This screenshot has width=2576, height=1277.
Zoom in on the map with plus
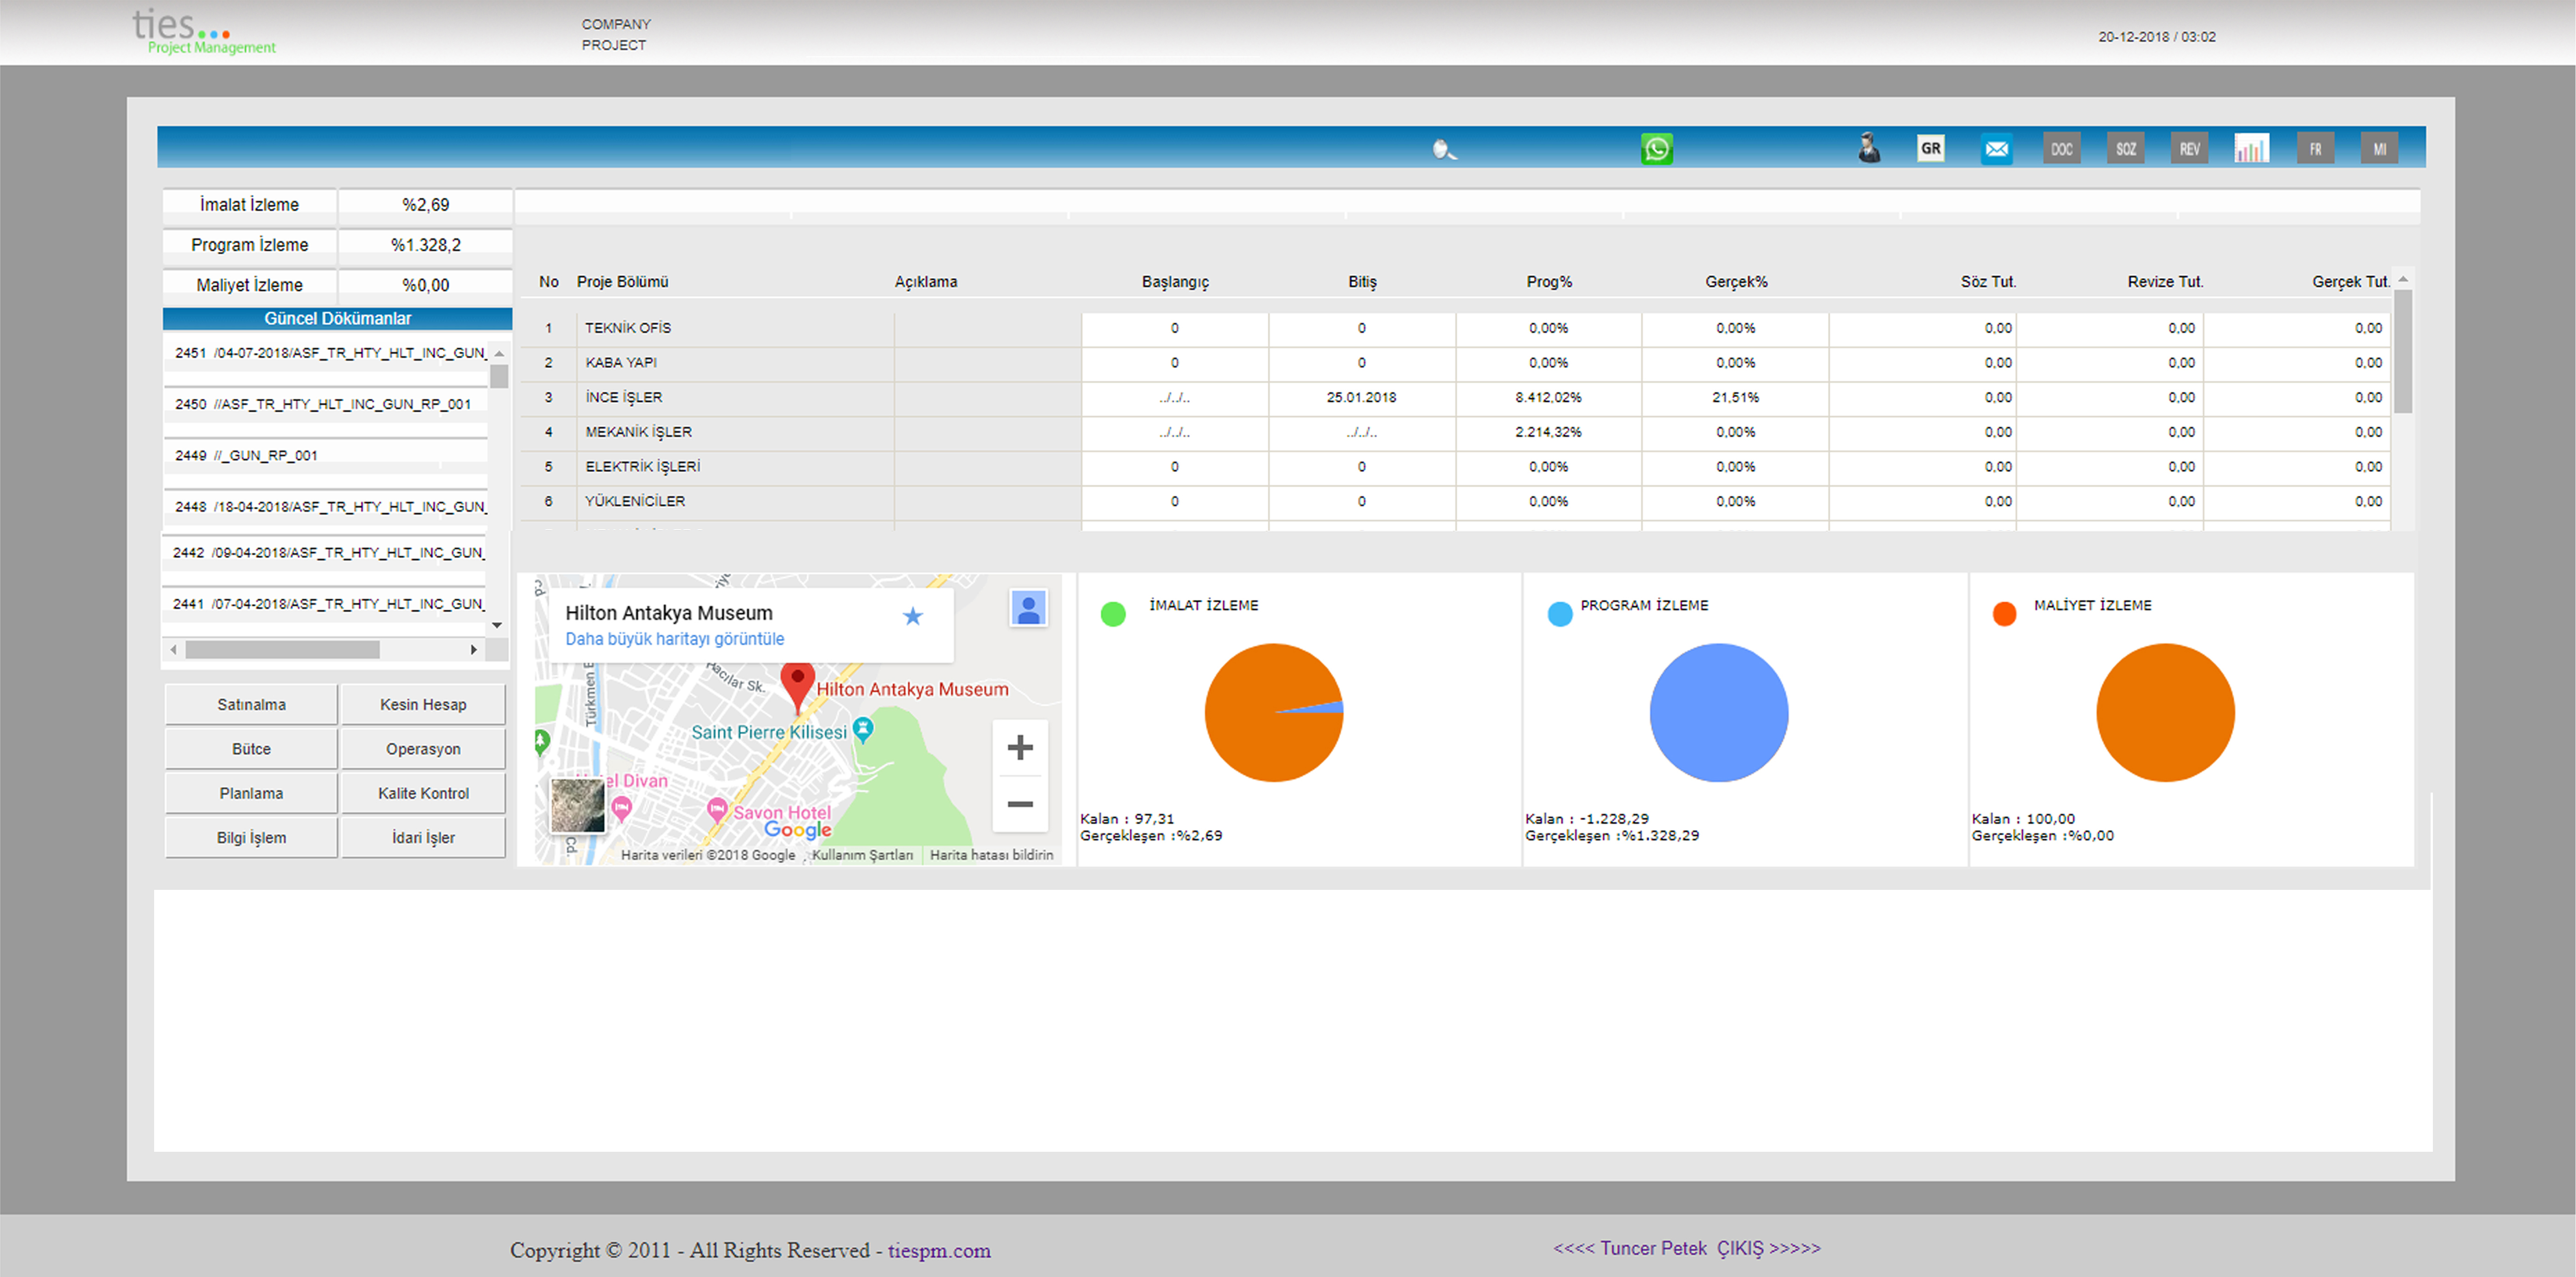(1020, 747)
